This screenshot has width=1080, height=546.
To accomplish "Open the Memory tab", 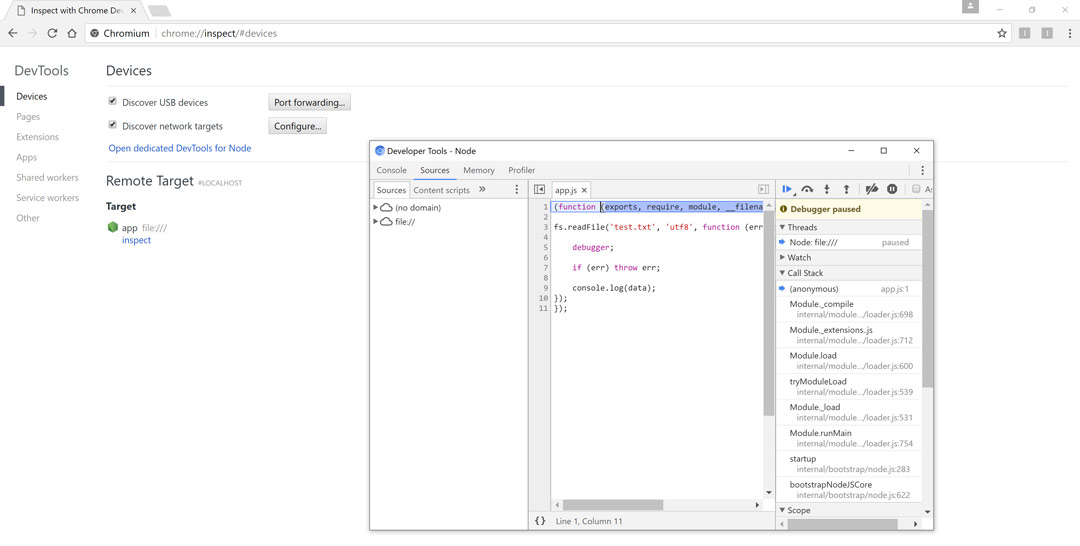I will pyautogui.click(x=479, y=170).
